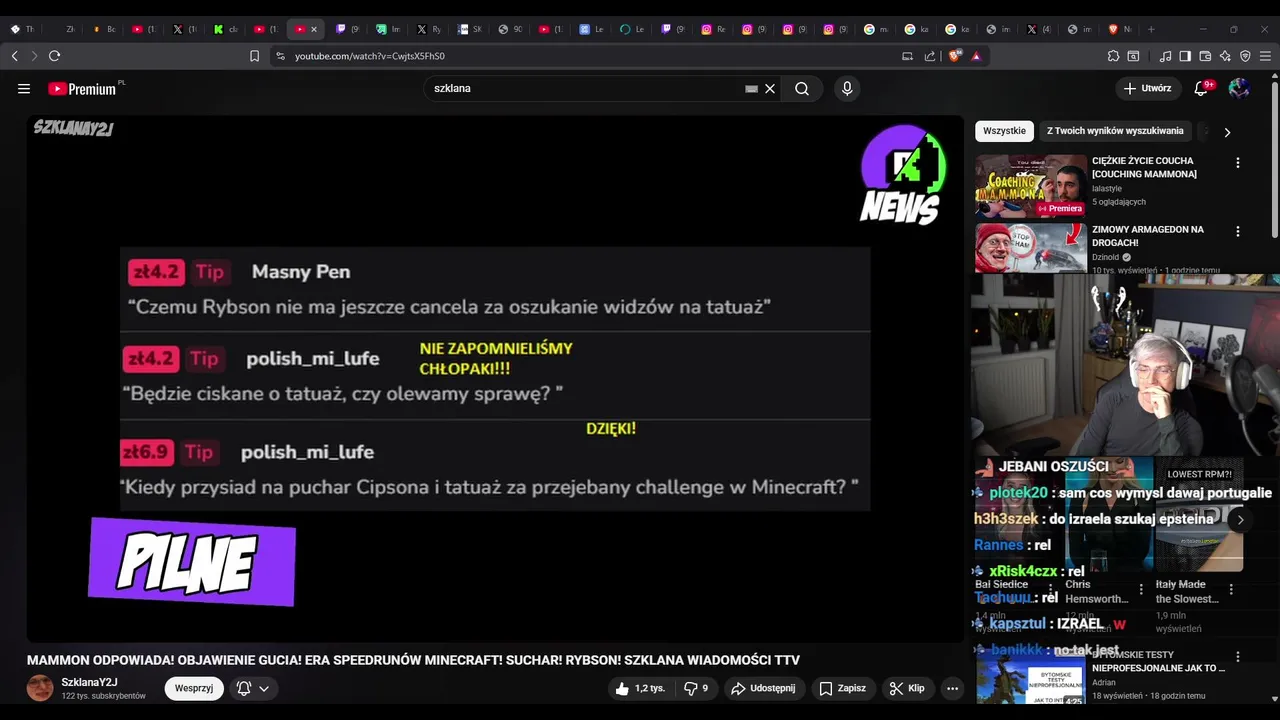Open Brave Wallet icon

(x=1205, y=56)
